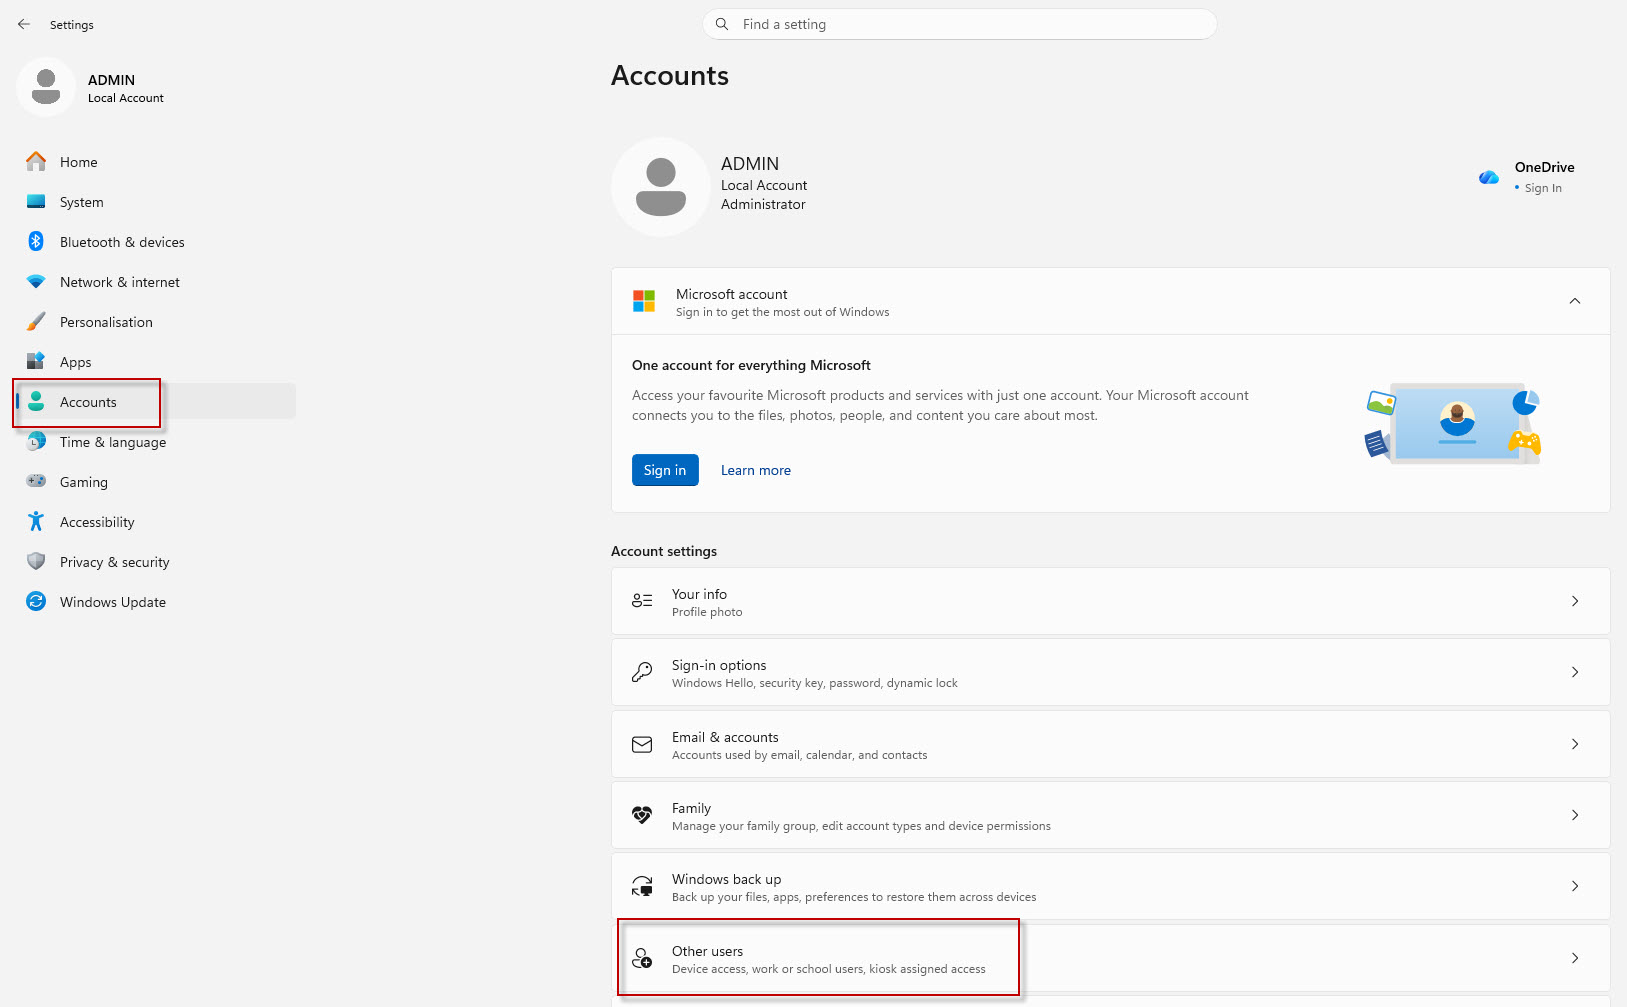
Task: Click the ADMIN Local Account sidebar name
Action: (126, 88)
